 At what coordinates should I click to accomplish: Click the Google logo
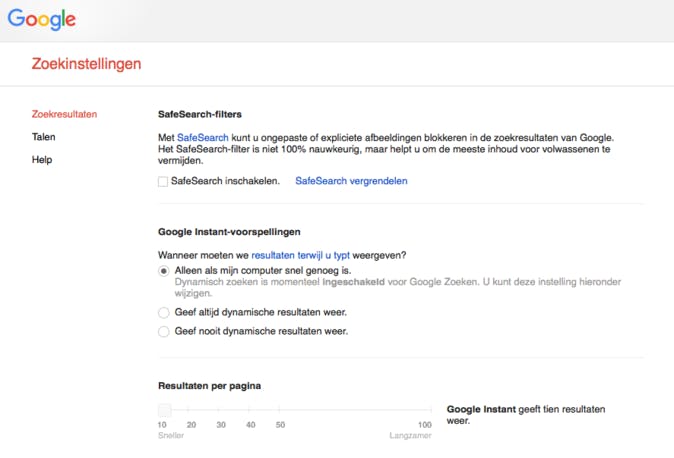pyautogui.click(x=42, y=19)
